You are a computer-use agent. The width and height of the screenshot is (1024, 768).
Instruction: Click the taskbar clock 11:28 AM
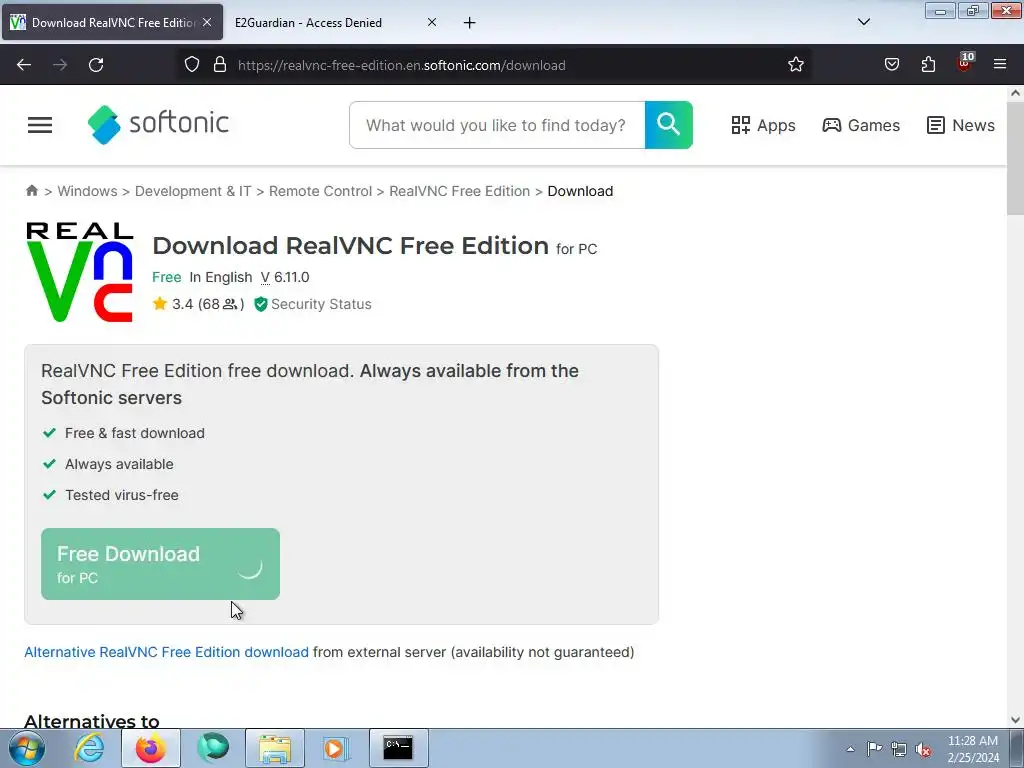[972, 741]
